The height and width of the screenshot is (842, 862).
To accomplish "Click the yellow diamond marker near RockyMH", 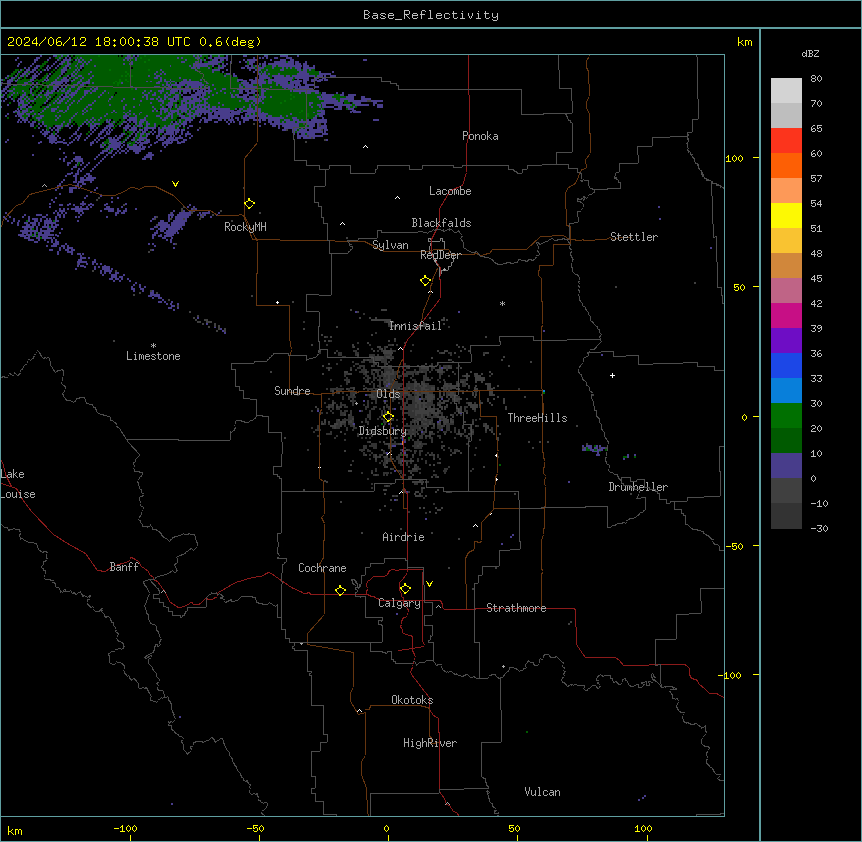I will tap(250, 204).
